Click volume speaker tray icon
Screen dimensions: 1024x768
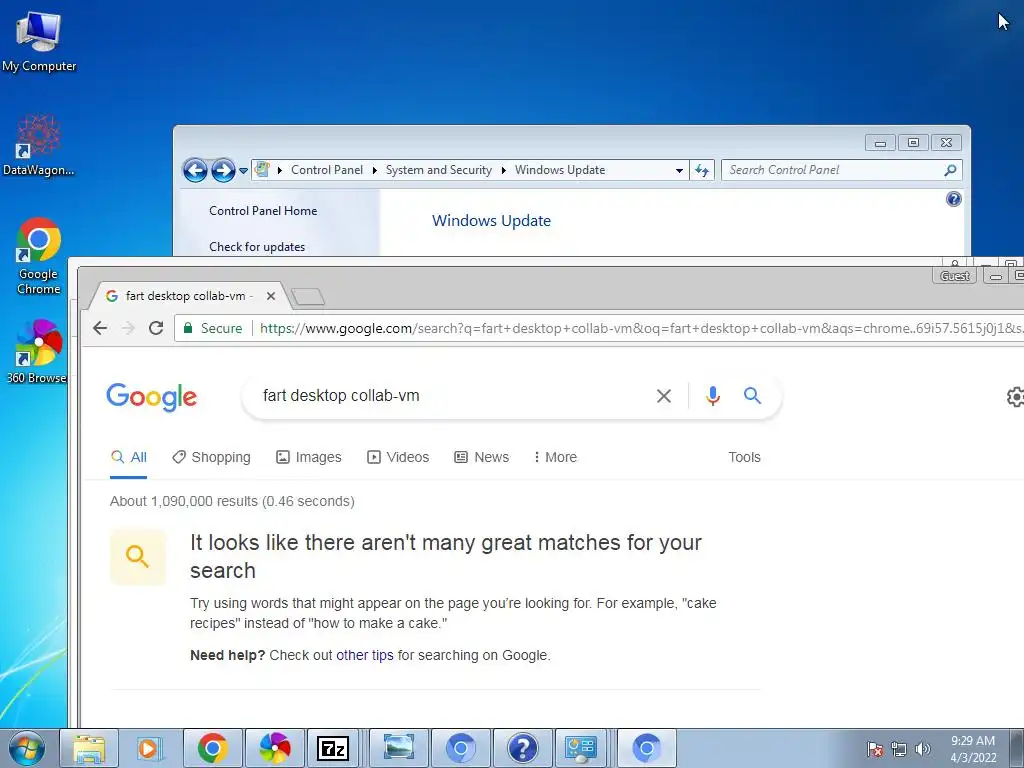pos(923,749)
